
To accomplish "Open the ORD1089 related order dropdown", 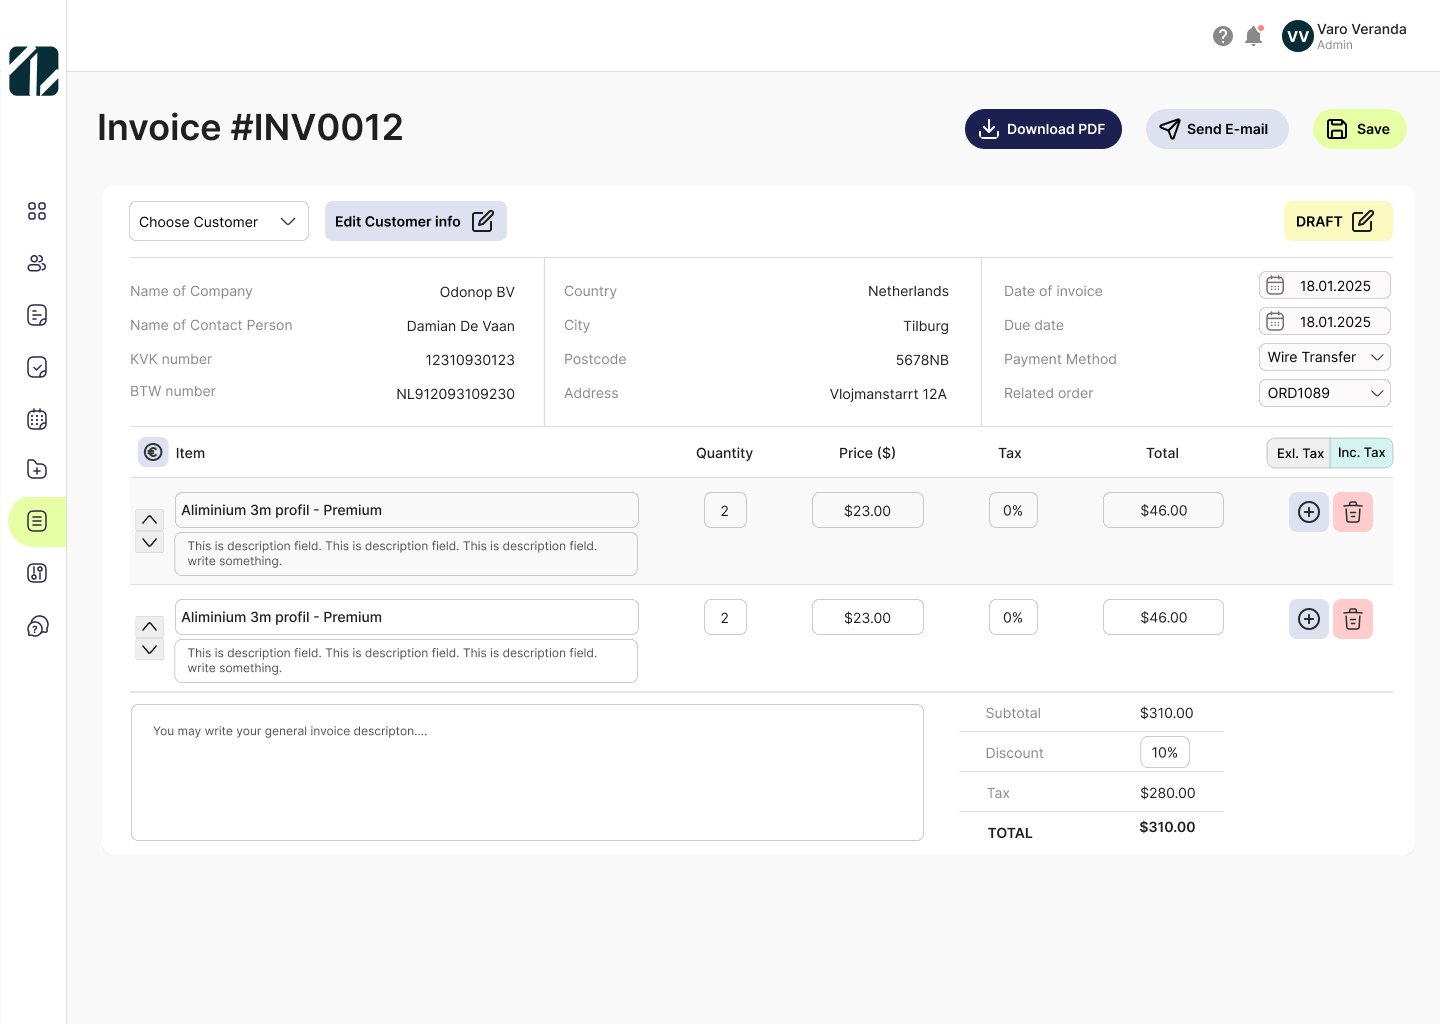I will pos(1324,393).
